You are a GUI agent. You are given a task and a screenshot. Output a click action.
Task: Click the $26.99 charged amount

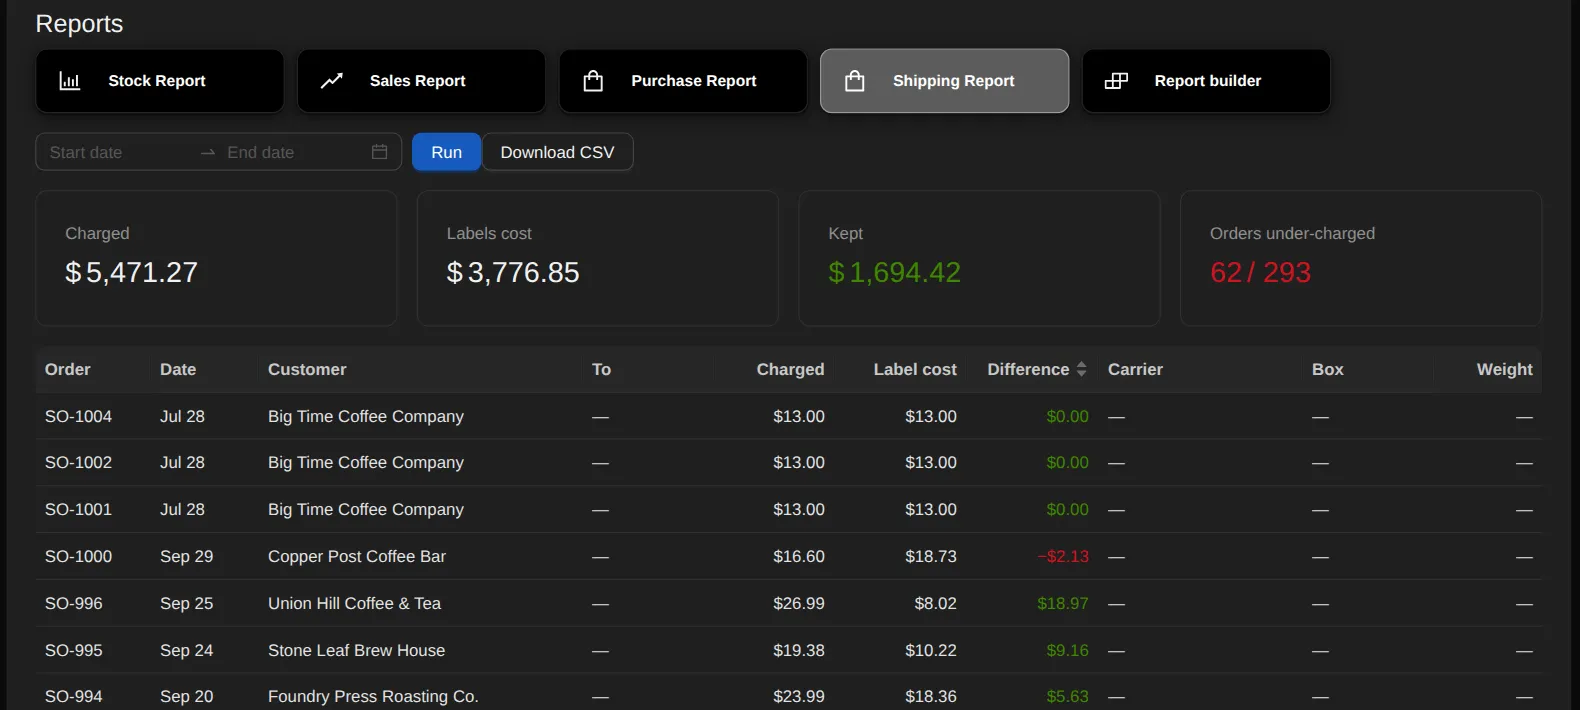[799, 603]
